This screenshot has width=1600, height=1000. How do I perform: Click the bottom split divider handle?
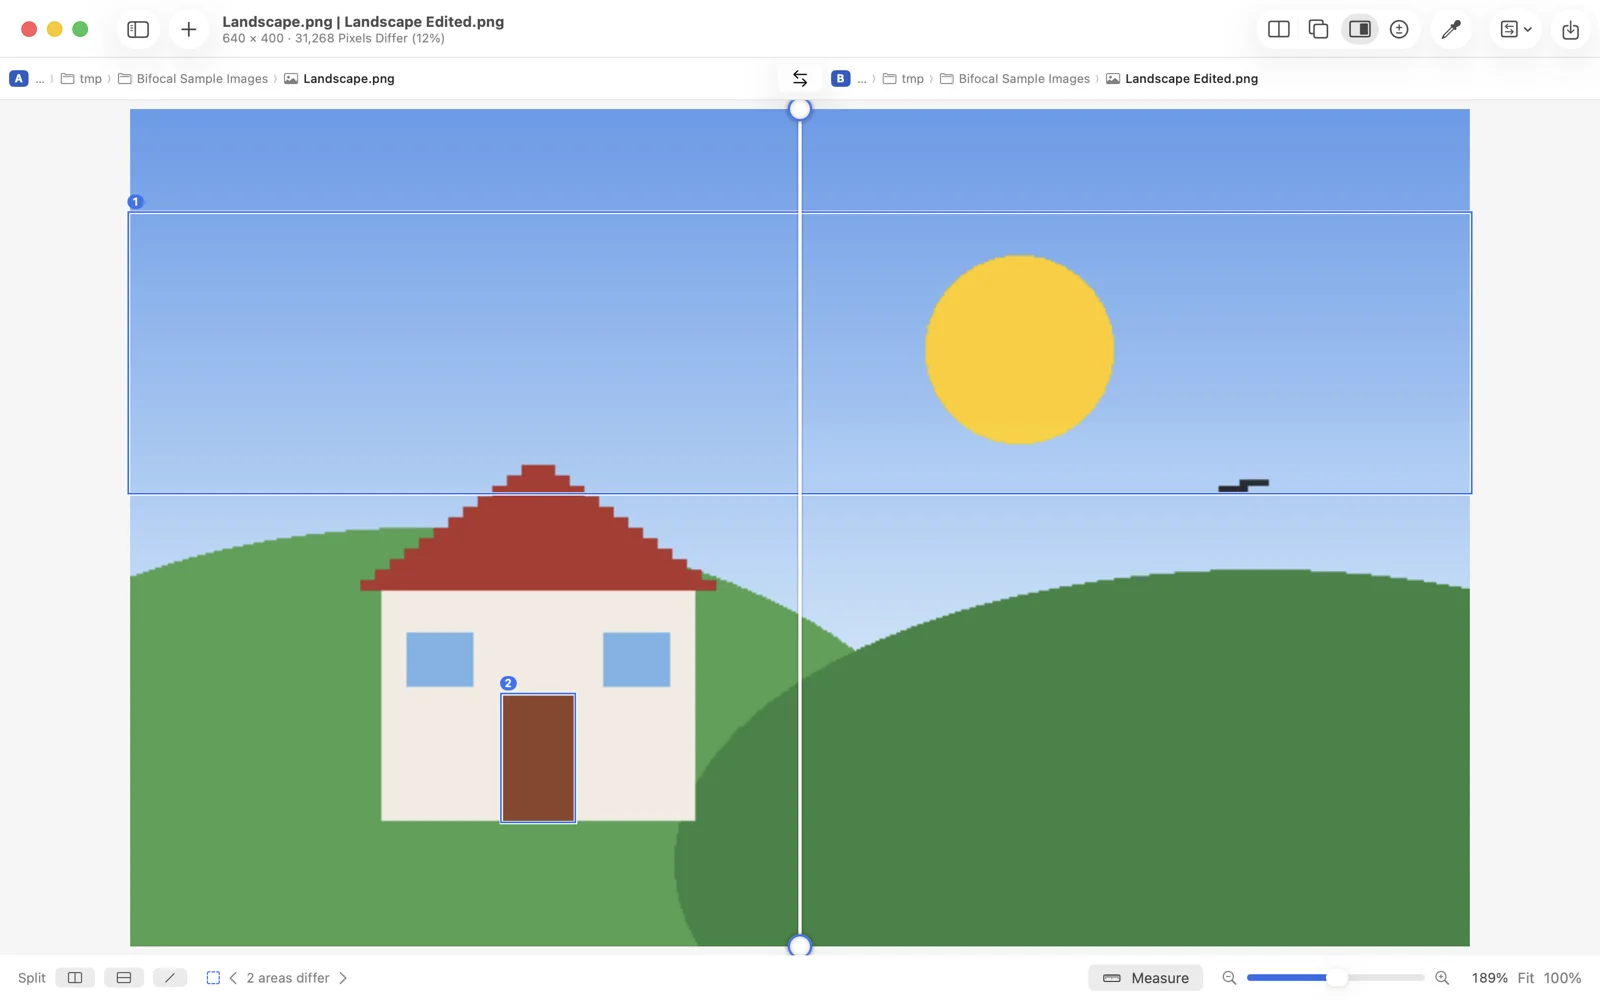pos(800,945)
